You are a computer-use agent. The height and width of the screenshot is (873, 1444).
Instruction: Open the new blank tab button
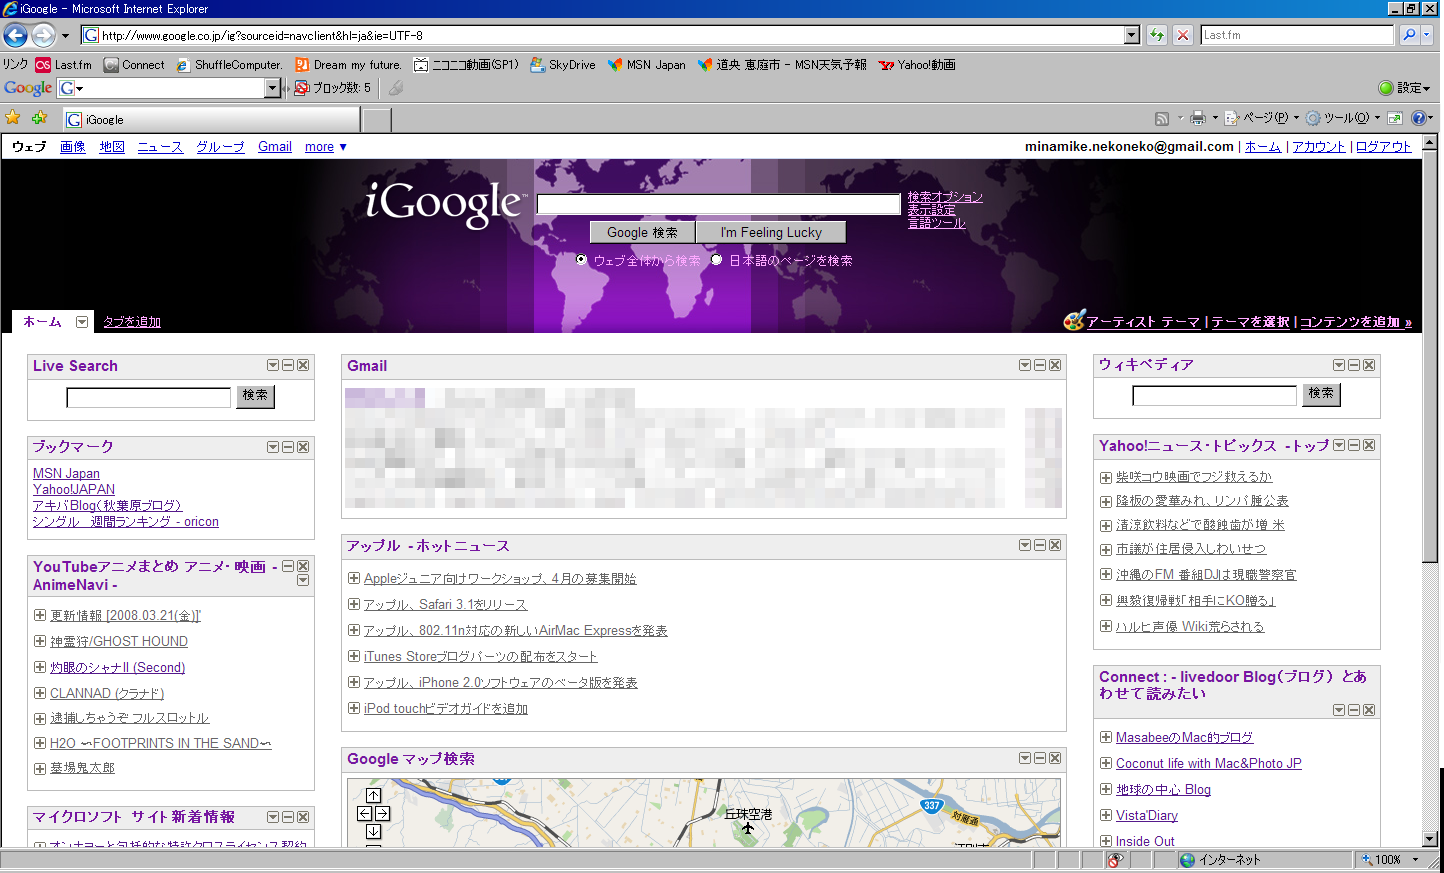pyautogui.click(x=376, y=120)
